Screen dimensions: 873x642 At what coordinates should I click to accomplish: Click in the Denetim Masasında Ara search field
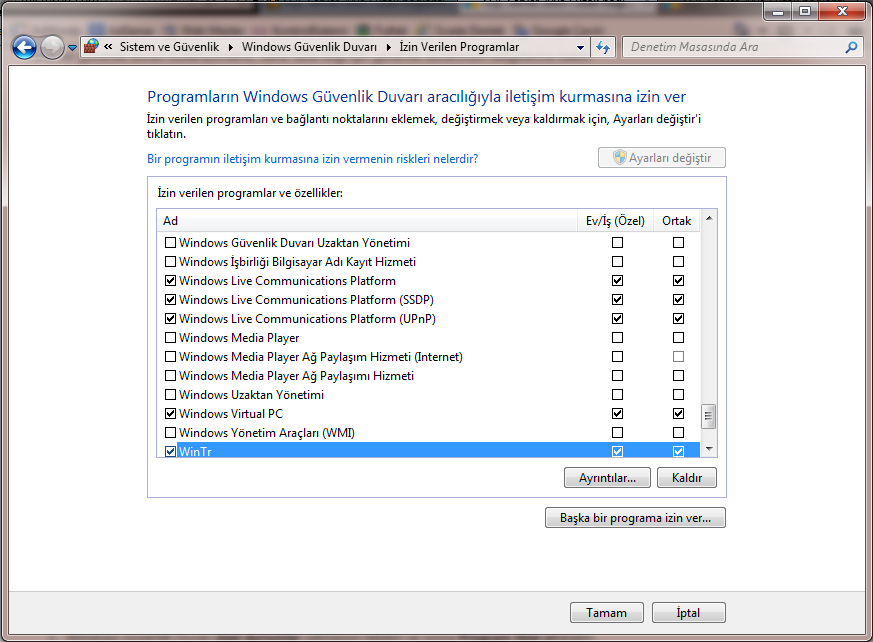tap(735, 47)
